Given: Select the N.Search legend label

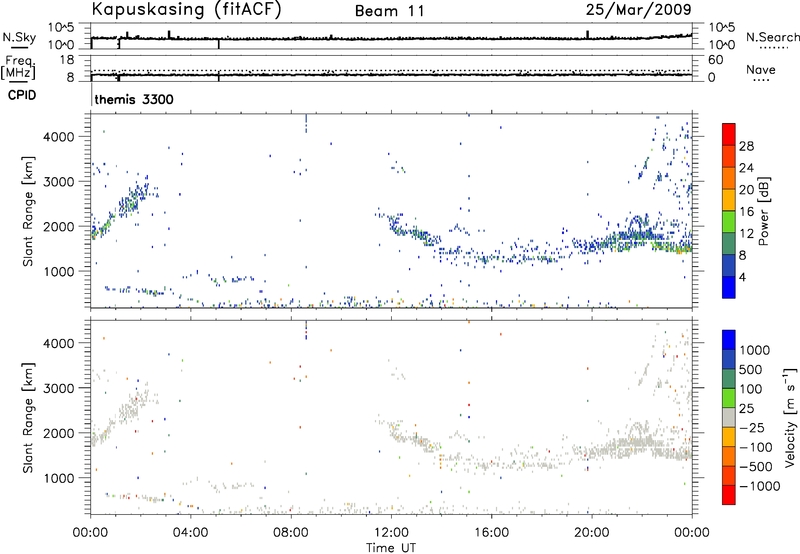Looking at the screenshot, I should 772,37.
